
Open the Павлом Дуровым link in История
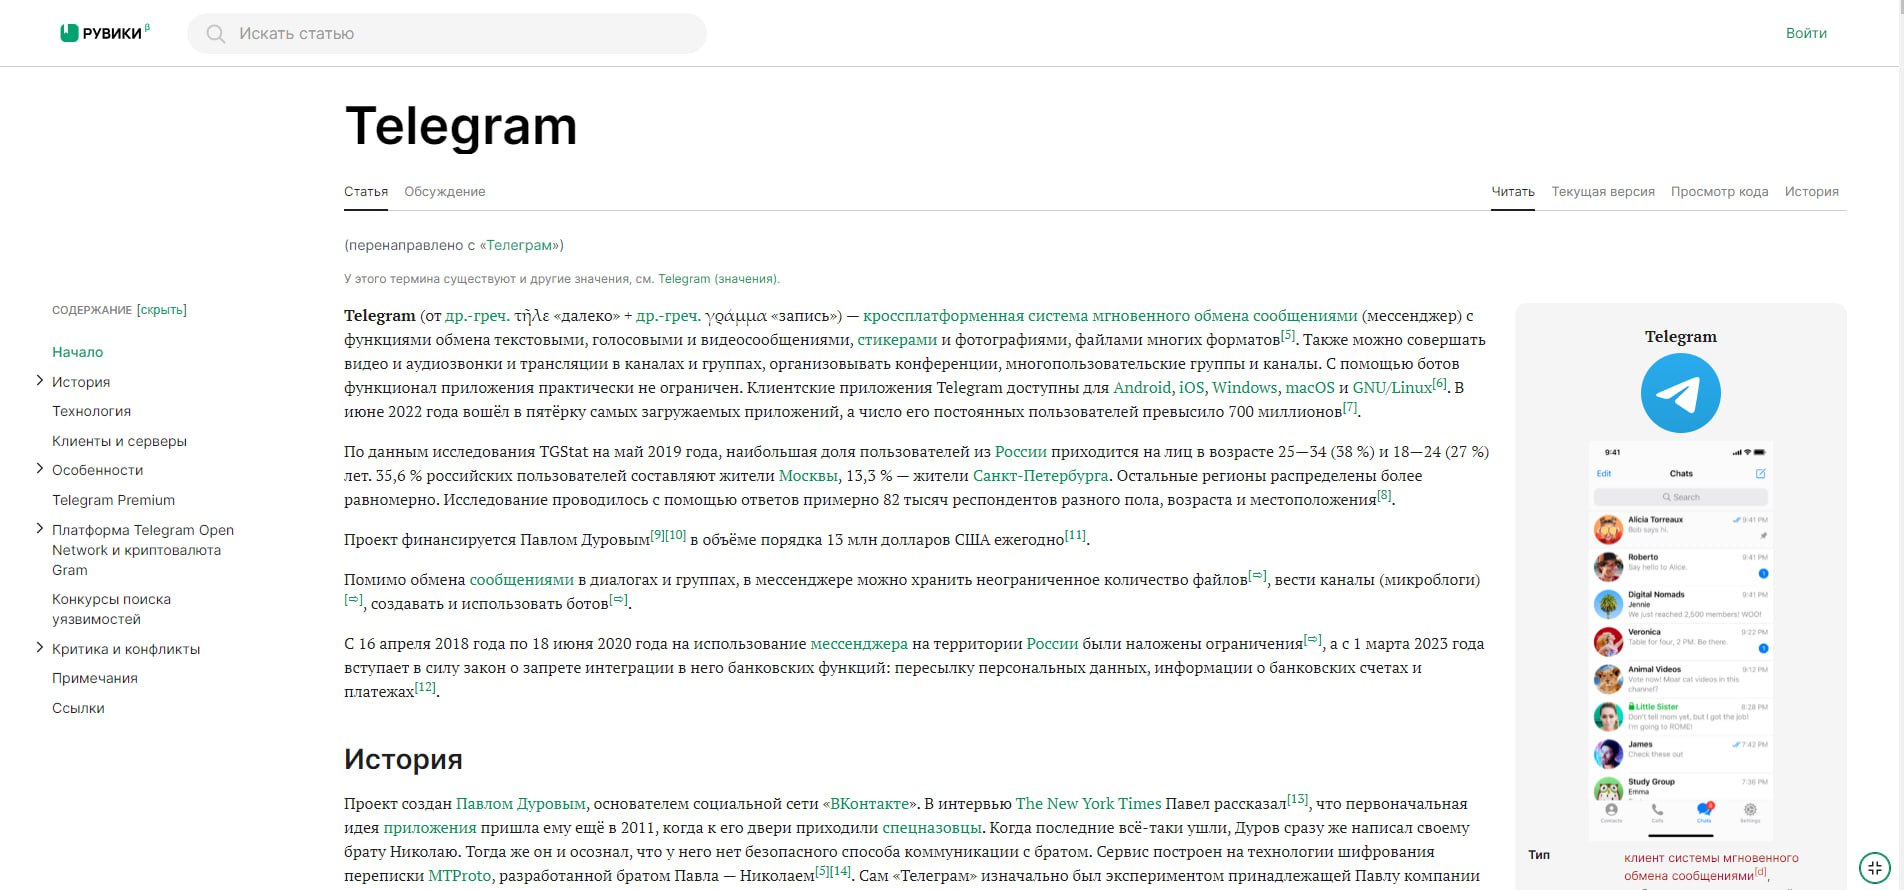(x=521, y=804)
